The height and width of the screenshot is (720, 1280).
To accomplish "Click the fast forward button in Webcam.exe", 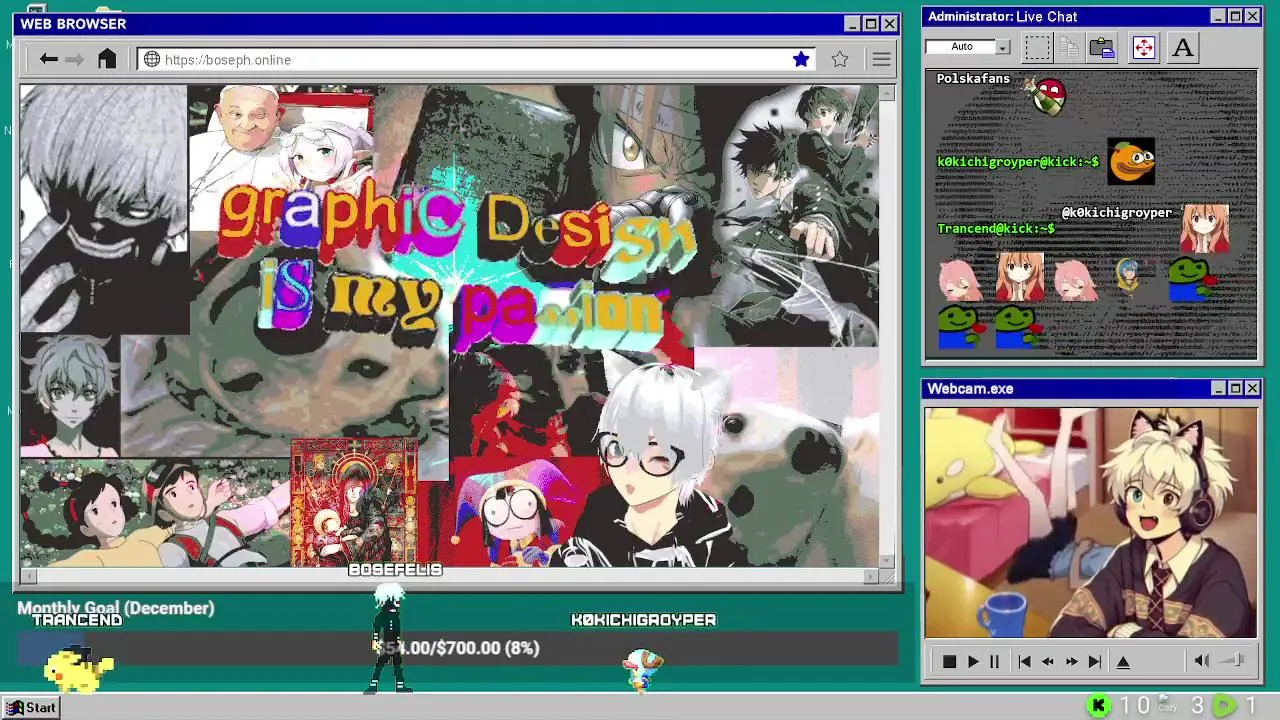I will tap(1072, 662).
